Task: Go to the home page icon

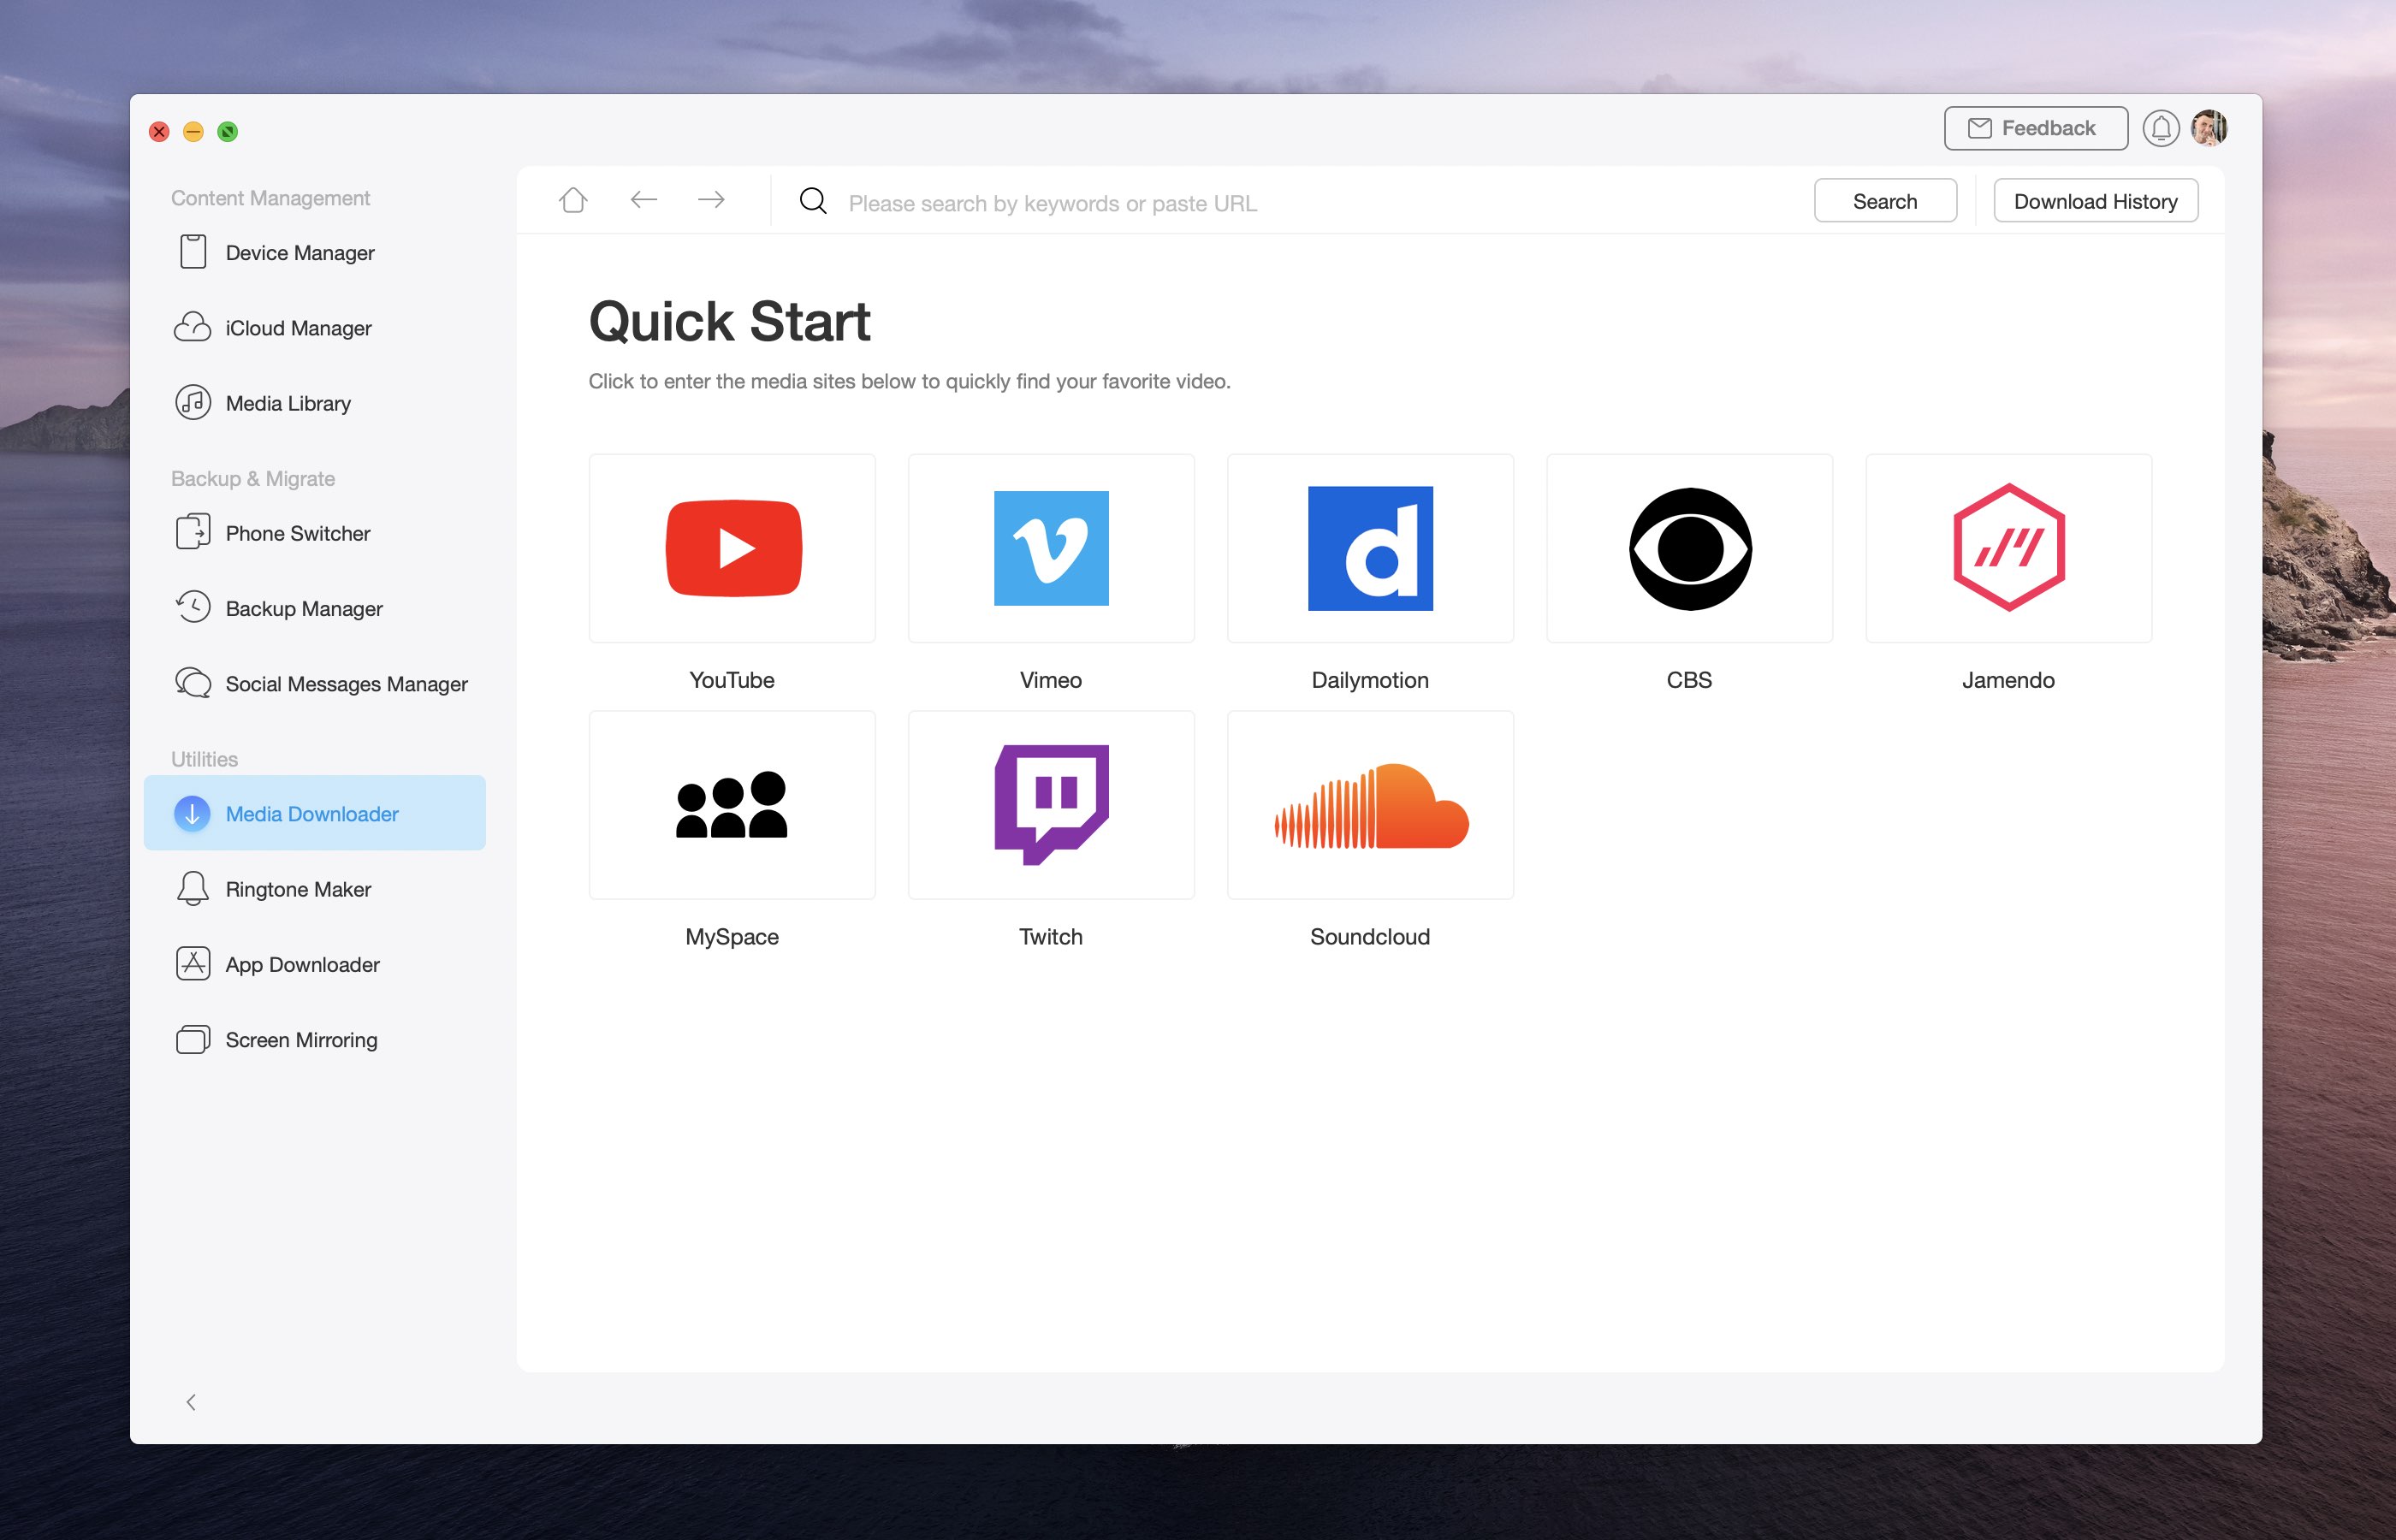Action: click(573, 200)
